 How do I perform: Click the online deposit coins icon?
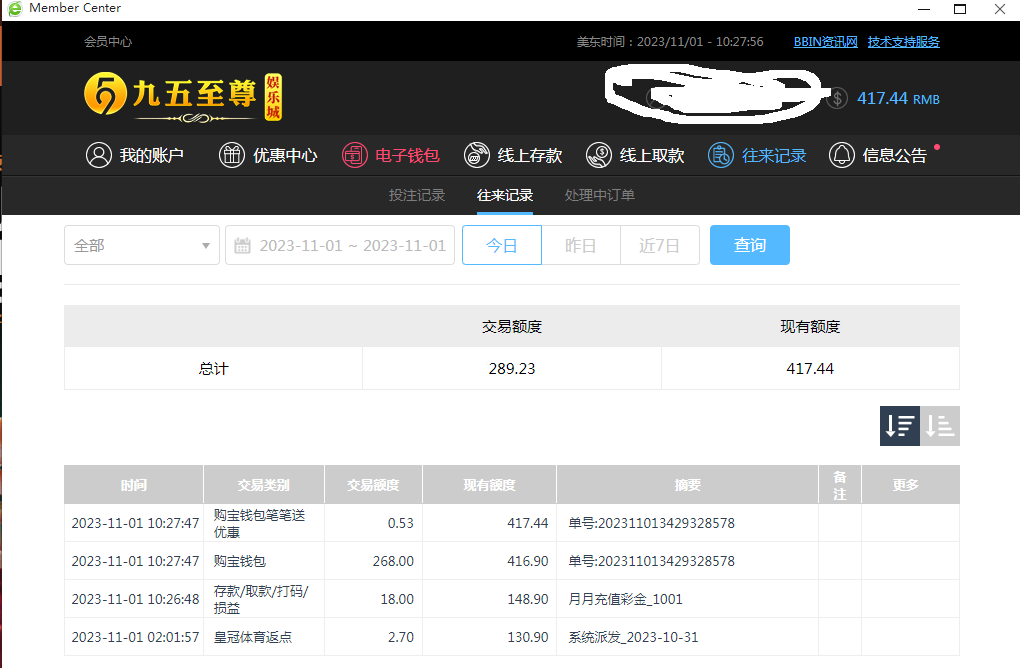coord(477,155)
